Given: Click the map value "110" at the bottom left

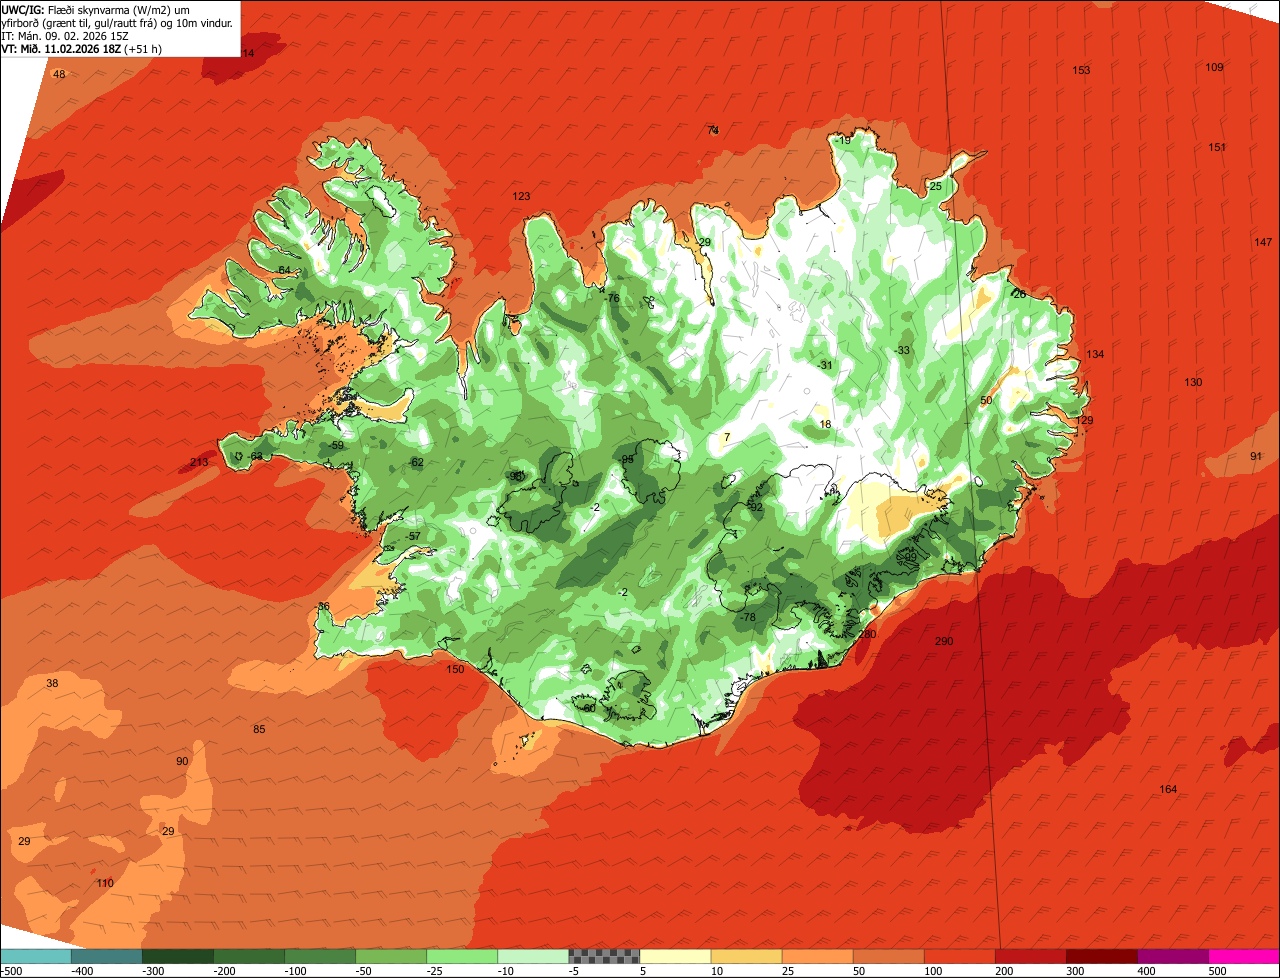Looking at the screenshot, I should pos(105,883).
